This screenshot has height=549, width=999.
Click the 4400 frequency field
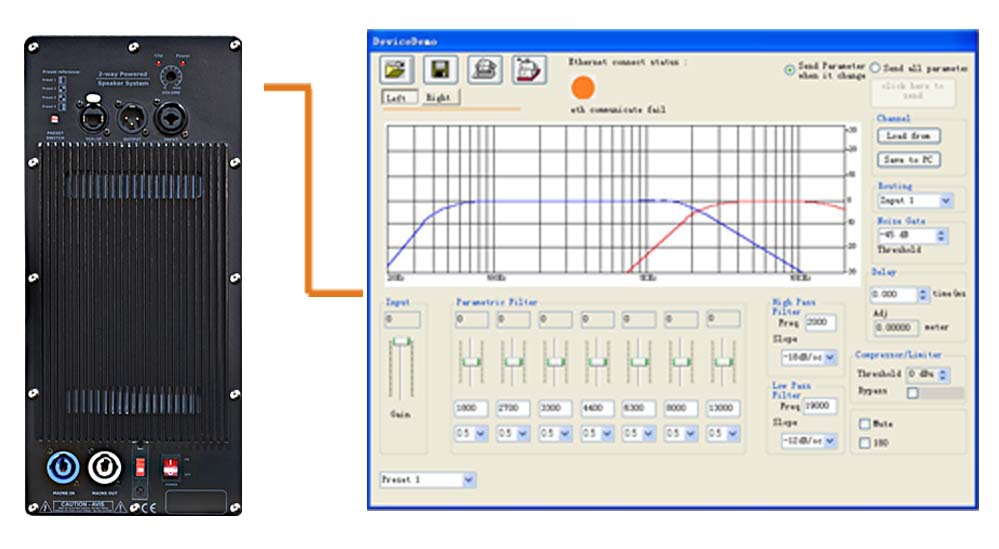point(597,408)
